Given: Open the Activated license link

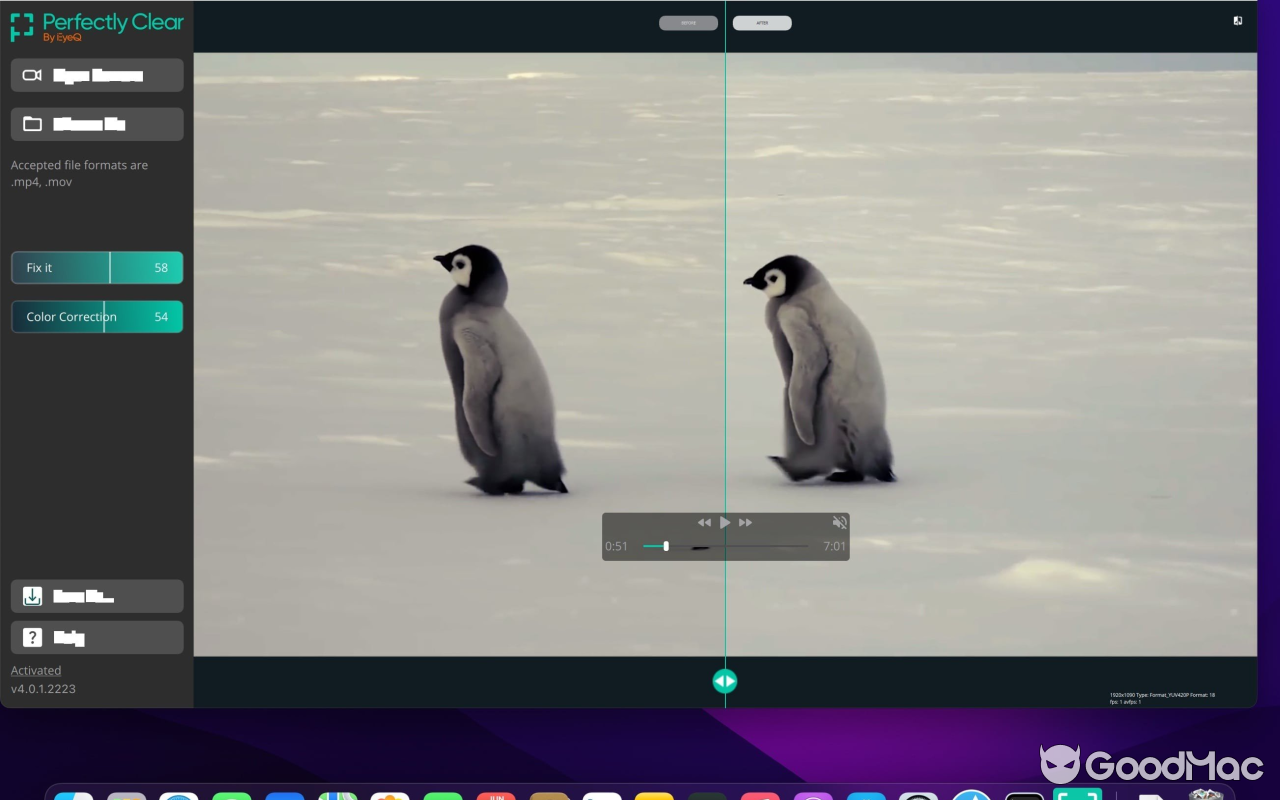Looking at the screenshot, I should click(x=36, y=670).
